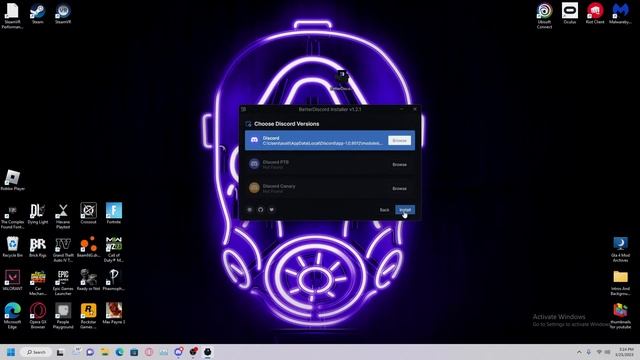This screenshot has height=360, width=640.
Task: Open the Windows Start menu
Action: tap(11, 352)
